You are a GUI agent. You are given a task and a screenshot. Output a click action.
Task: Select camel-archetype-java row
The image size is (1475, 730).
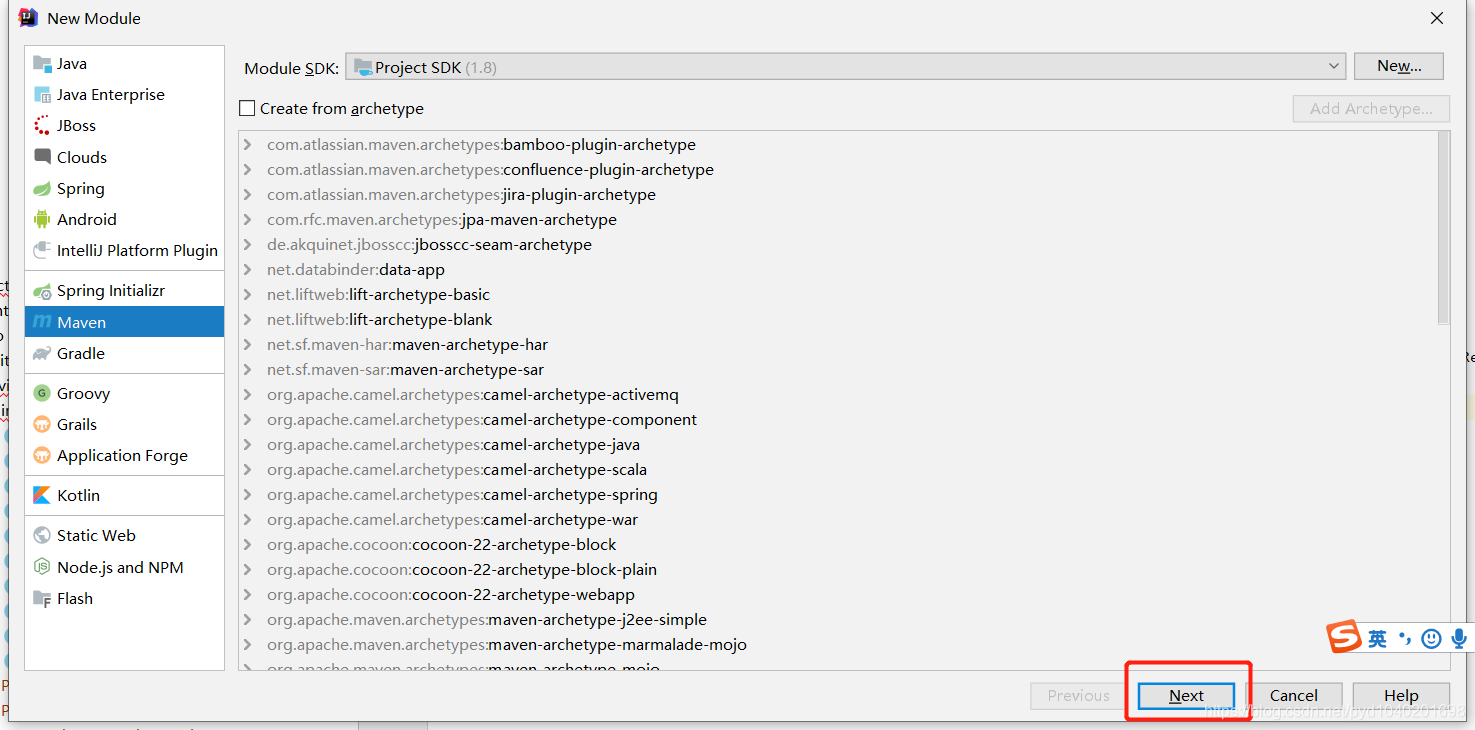coord(838,445)
